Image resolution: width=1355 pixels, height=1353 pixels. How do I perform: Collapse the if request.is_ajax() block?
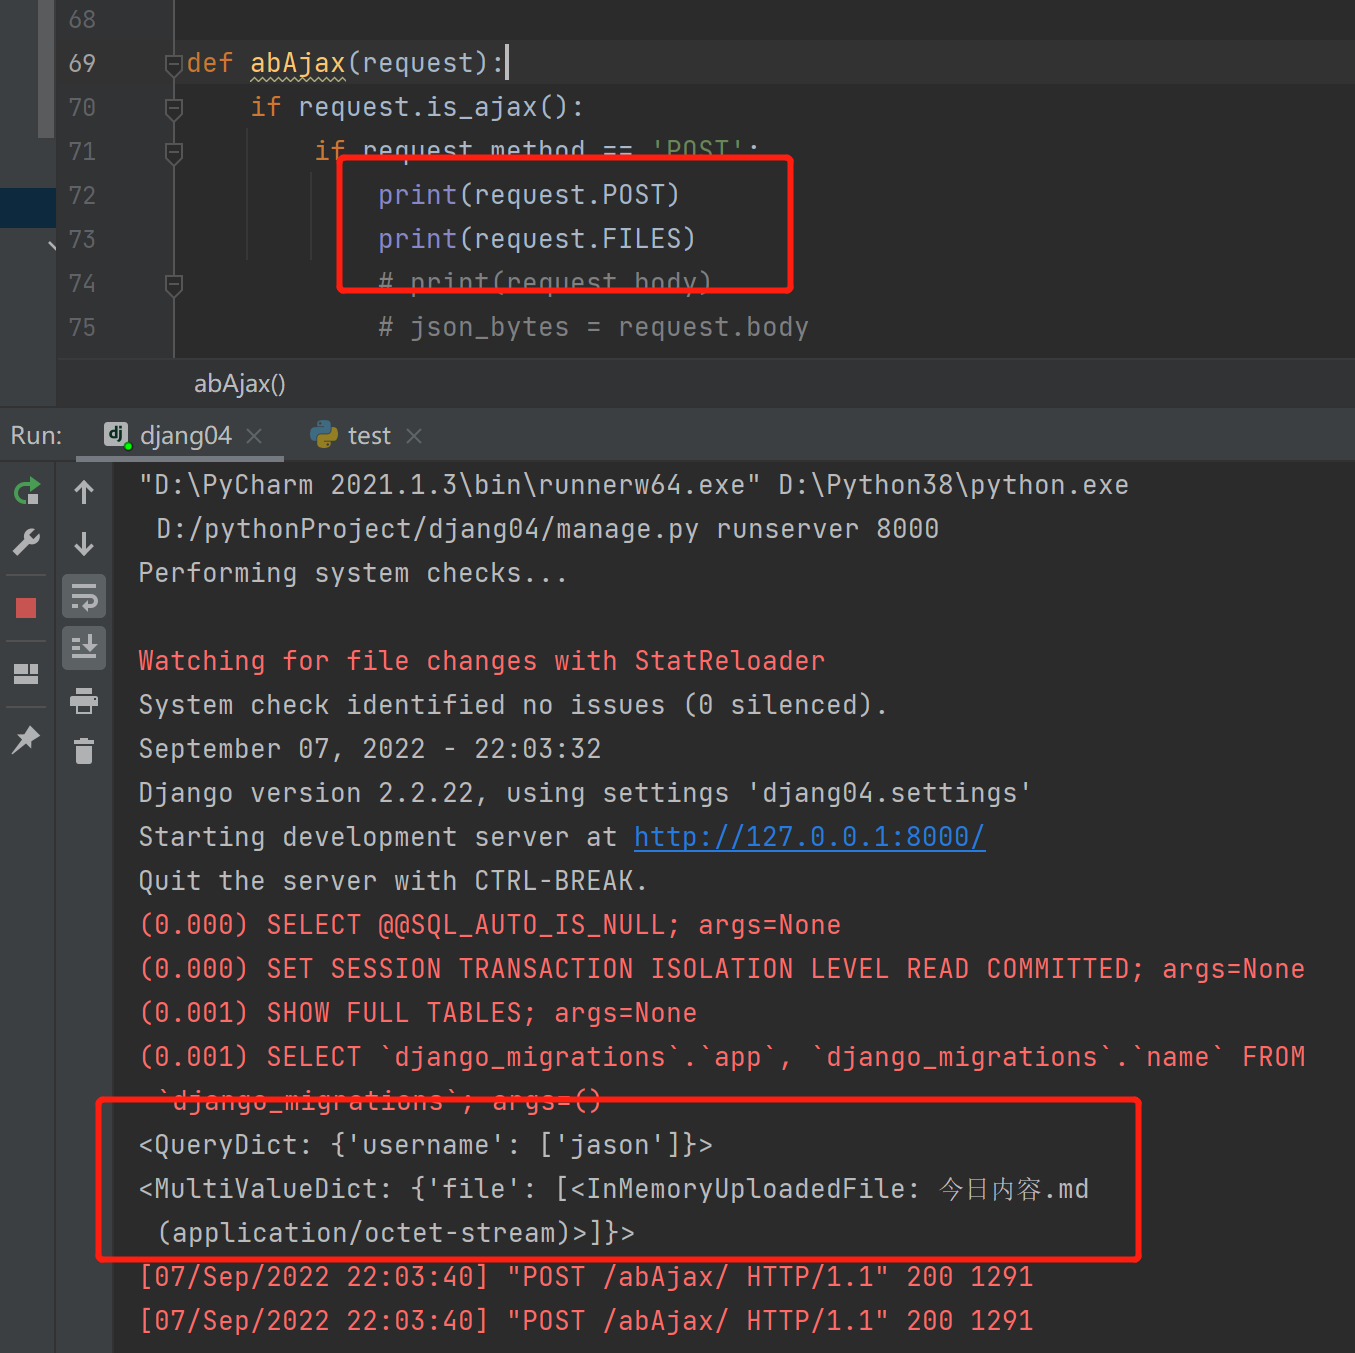point(174,108)
